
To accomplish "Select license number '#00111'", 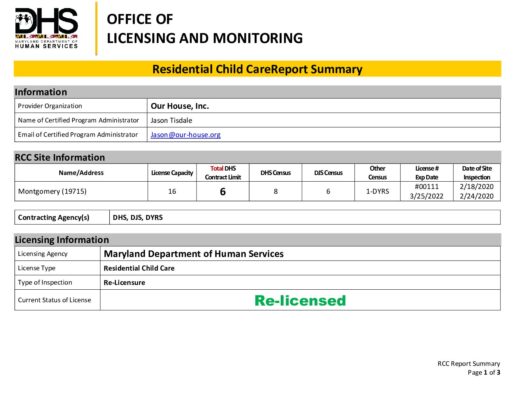I will 427,186.
